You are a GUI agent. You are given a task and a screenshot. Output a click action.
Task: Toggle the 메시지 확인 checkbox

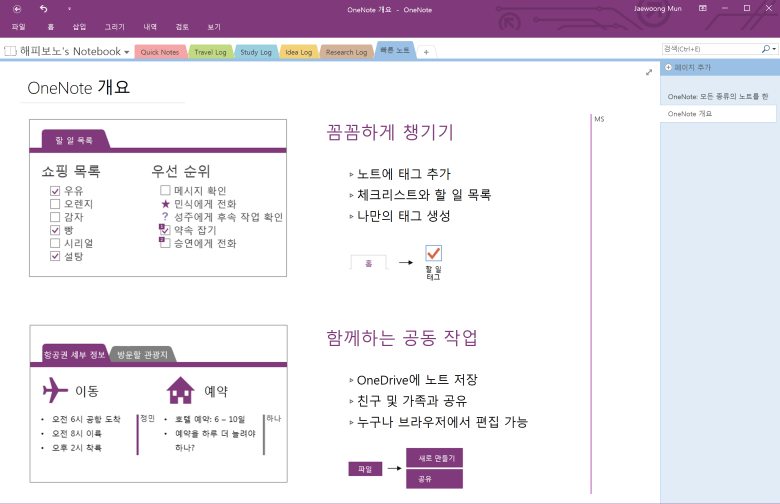165,191
